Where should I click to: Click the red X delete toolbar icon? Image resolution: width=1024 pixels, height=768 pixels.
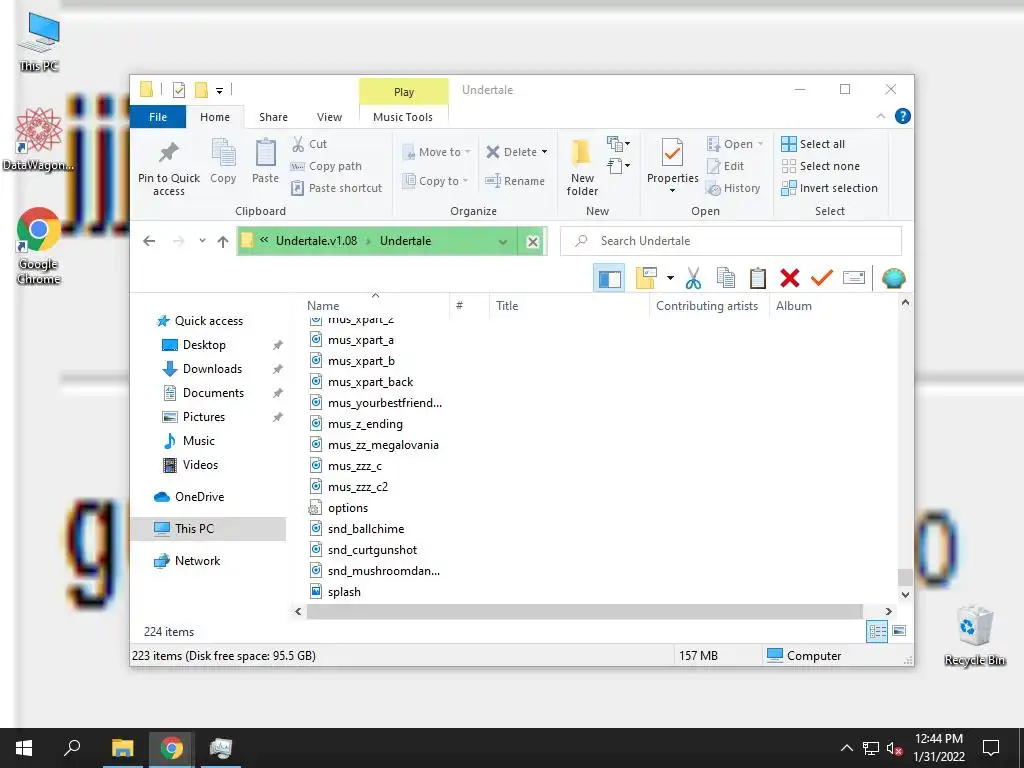coord(790,279)
